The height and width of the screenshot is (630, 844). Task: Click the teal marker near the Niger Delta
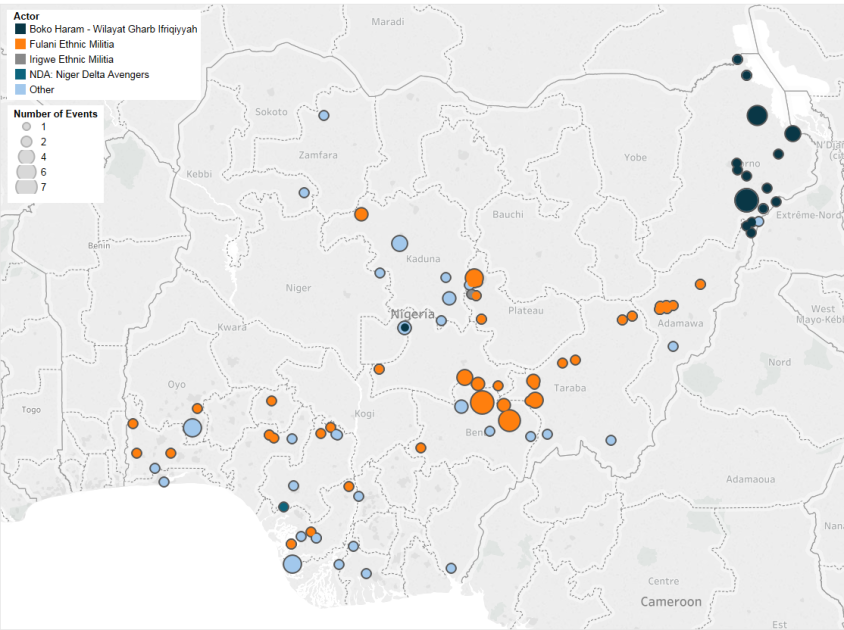(x=283, y=507)
